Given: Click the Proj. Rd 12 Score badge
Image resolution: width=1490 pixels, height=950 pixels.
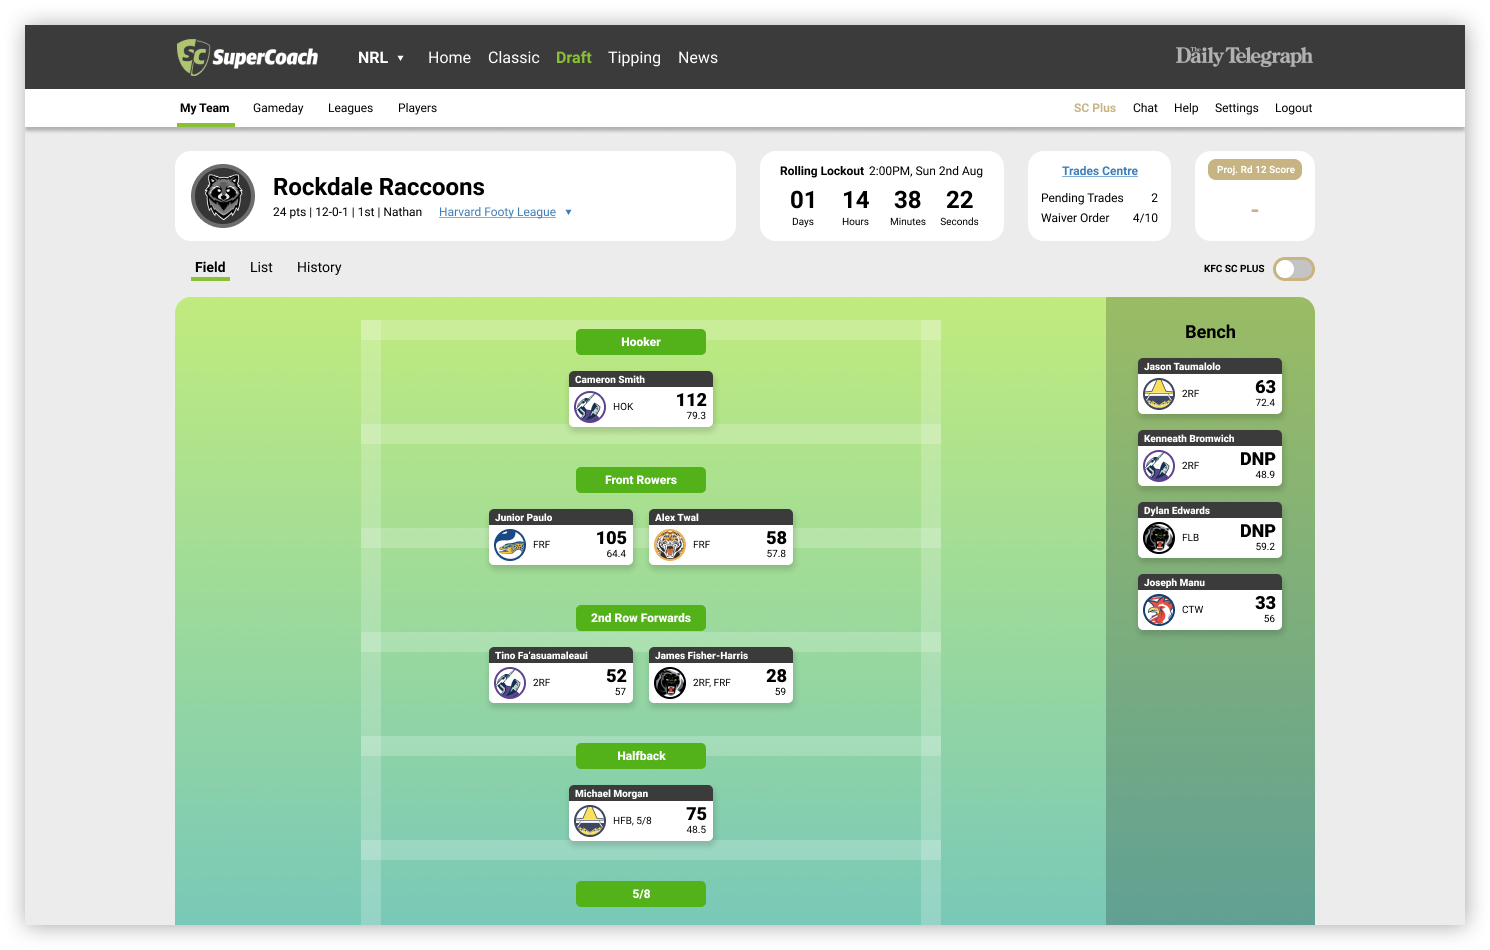Looking at the screenshot, I should click(x=1255, y=170).
